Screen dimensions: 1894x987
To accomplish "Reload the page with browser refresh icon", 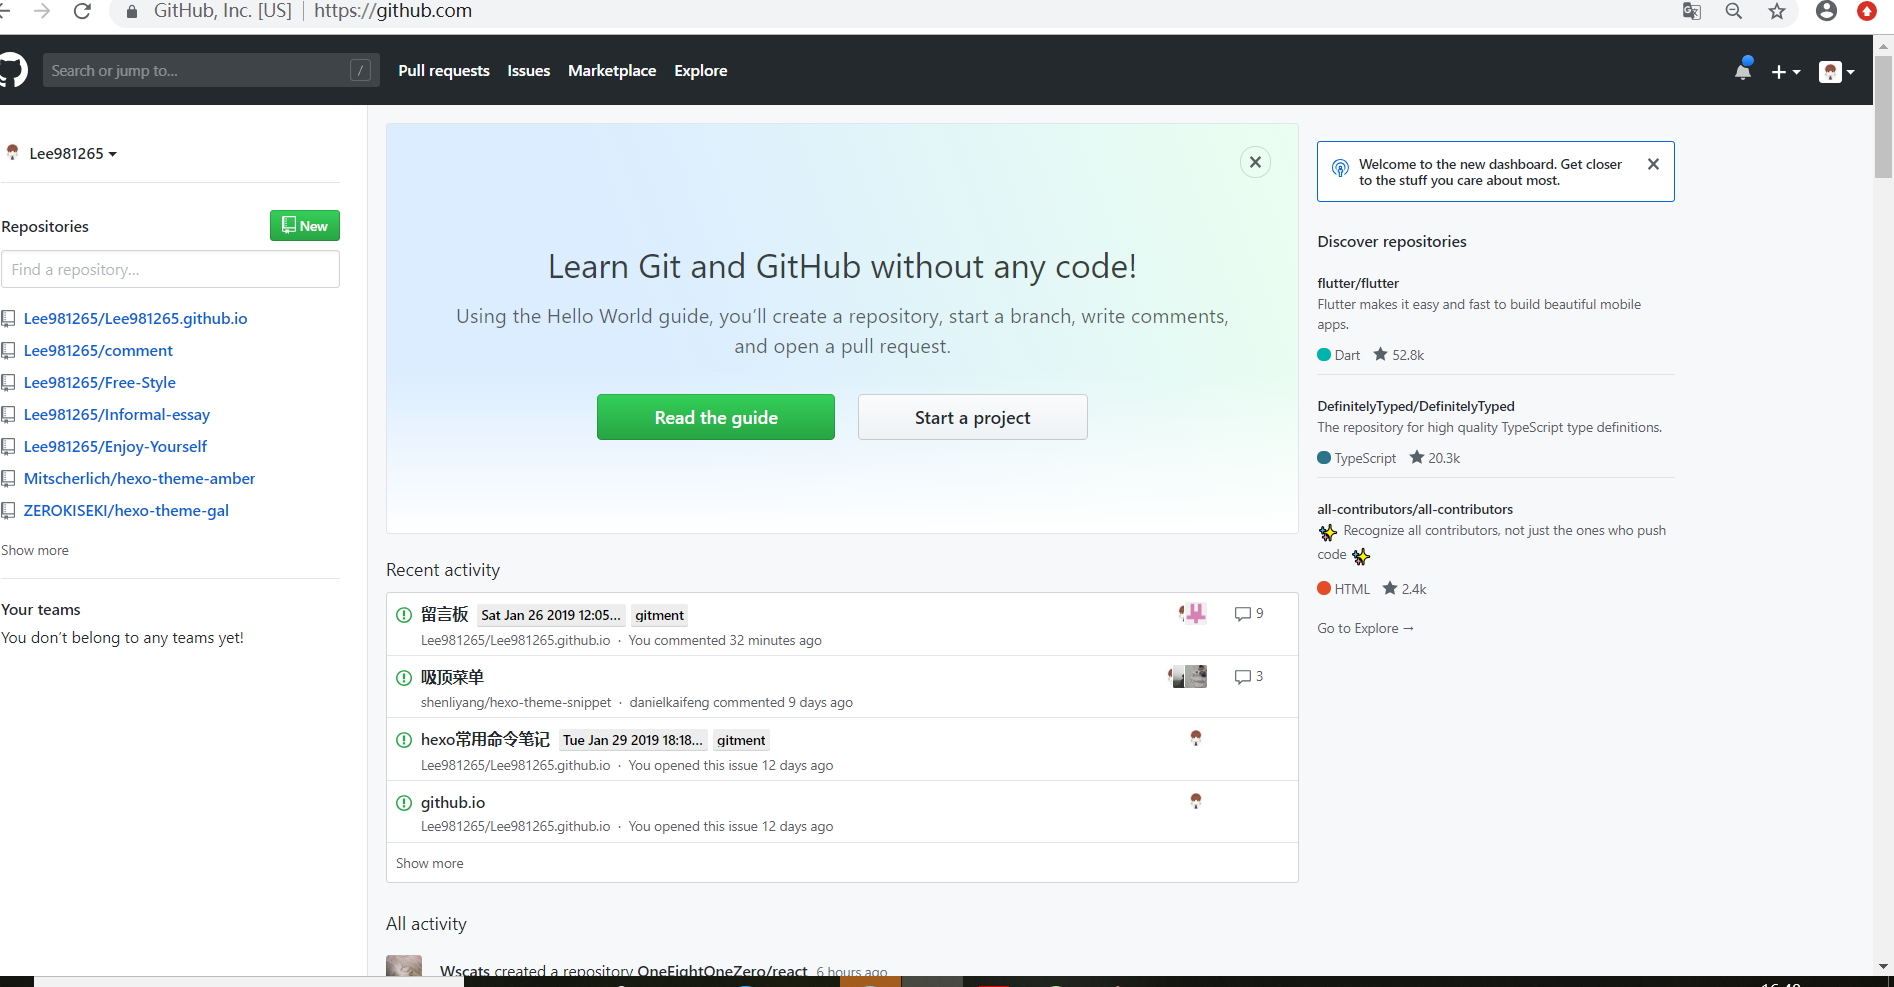I will click(x=82, y=11).
